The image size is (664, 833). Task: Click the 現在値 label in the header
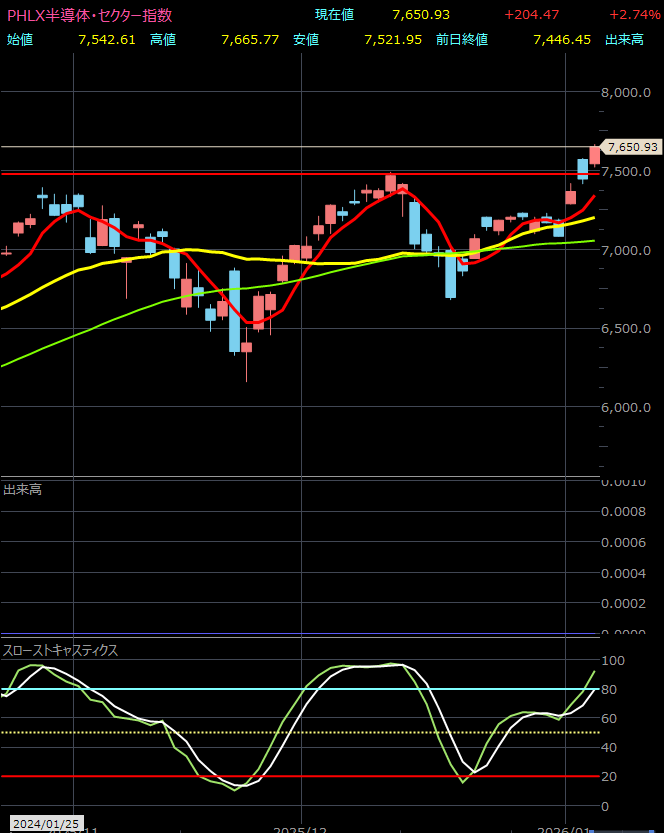(x=335, y=16)
